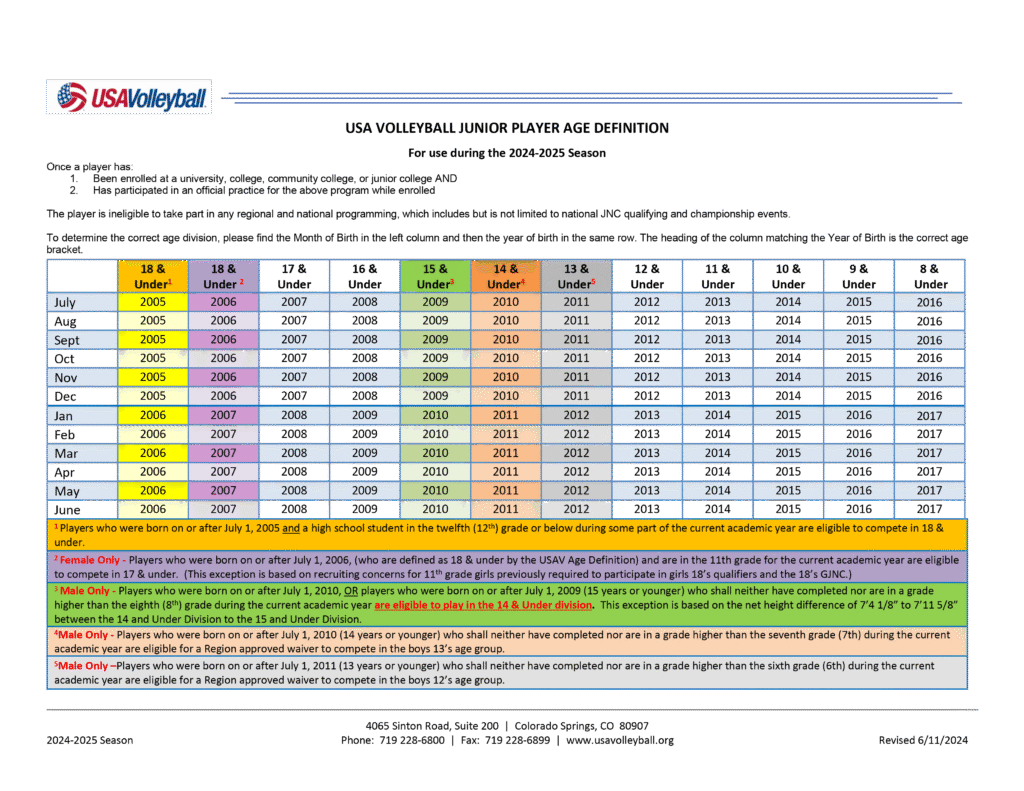The width and height of the screenshot is (1024, 791).
Task: Click the '2007' cell in the Aug row
Action: pos(294,321)
